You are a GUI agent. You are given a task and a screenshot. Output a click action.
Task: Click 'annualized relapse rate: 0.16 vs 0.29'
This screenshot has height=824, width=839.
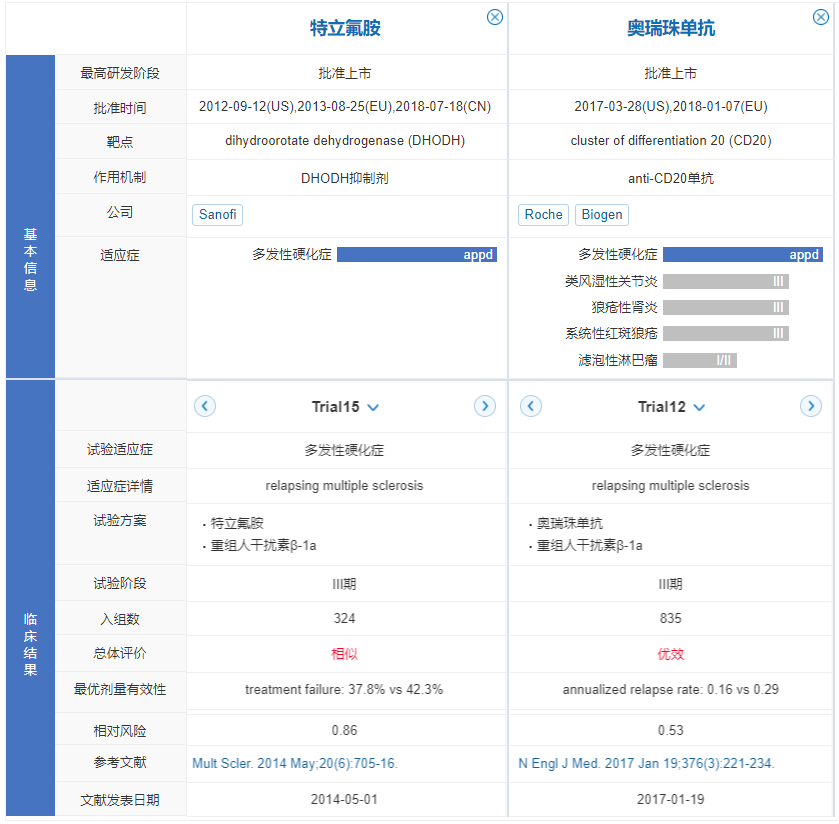(x=670, y=689)
